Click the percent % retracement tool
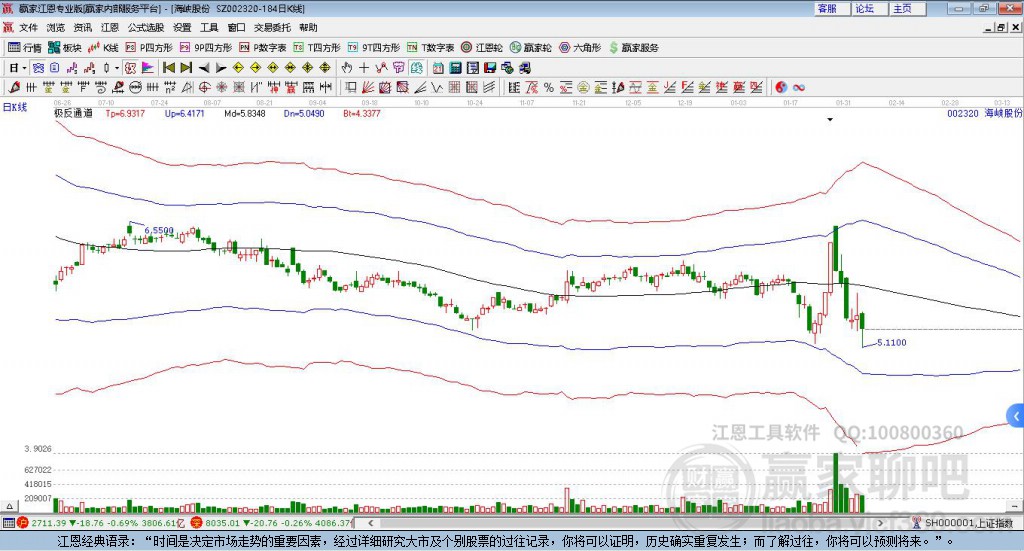The width and height of the screenshot is (1024, 551). point(549,87)
